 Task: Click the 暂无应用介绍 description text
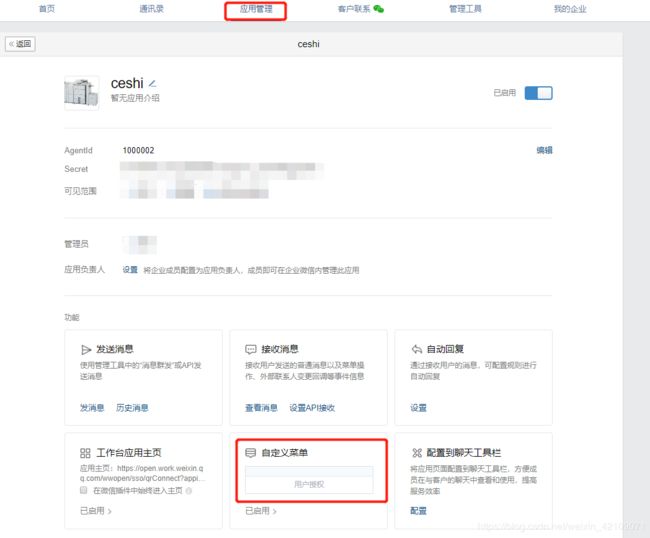135,98
